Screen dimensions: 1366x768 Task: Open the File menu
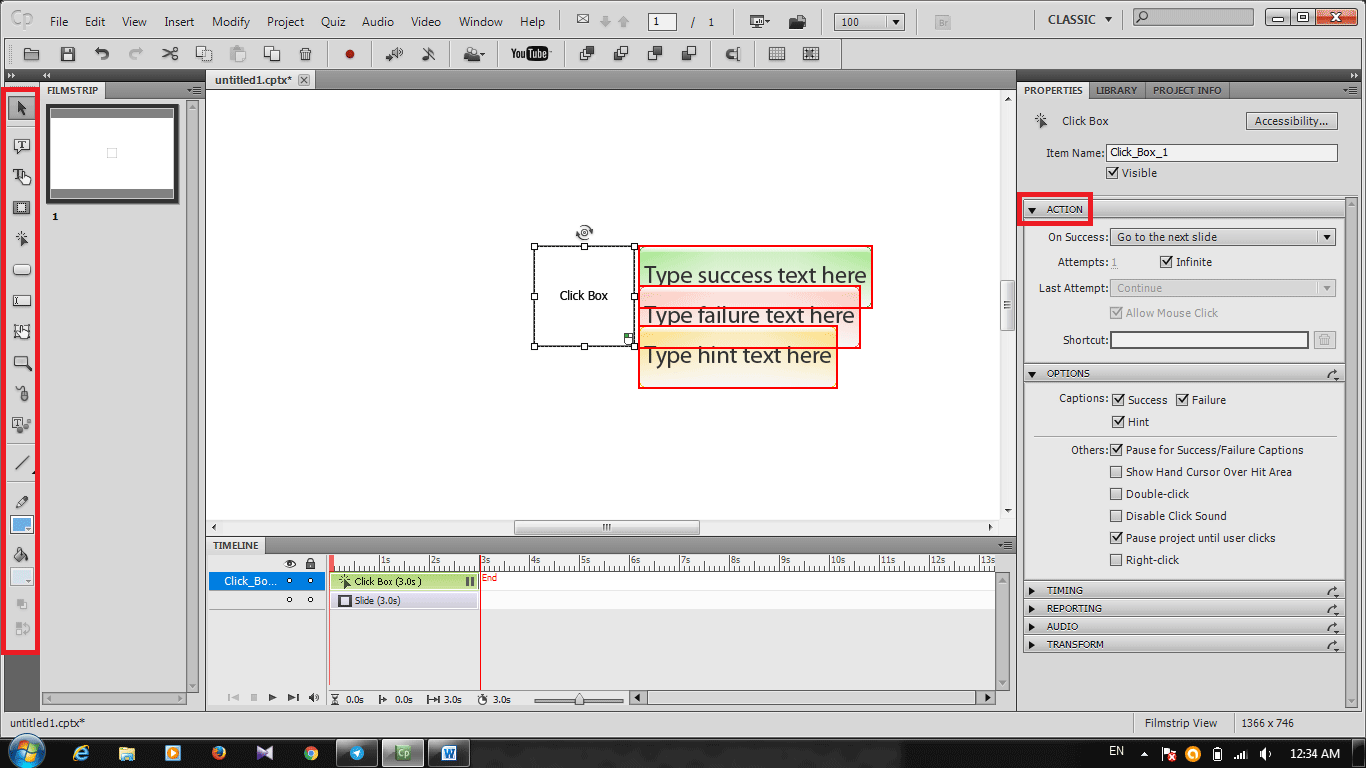pyautogui.click(x=59, y=21)
